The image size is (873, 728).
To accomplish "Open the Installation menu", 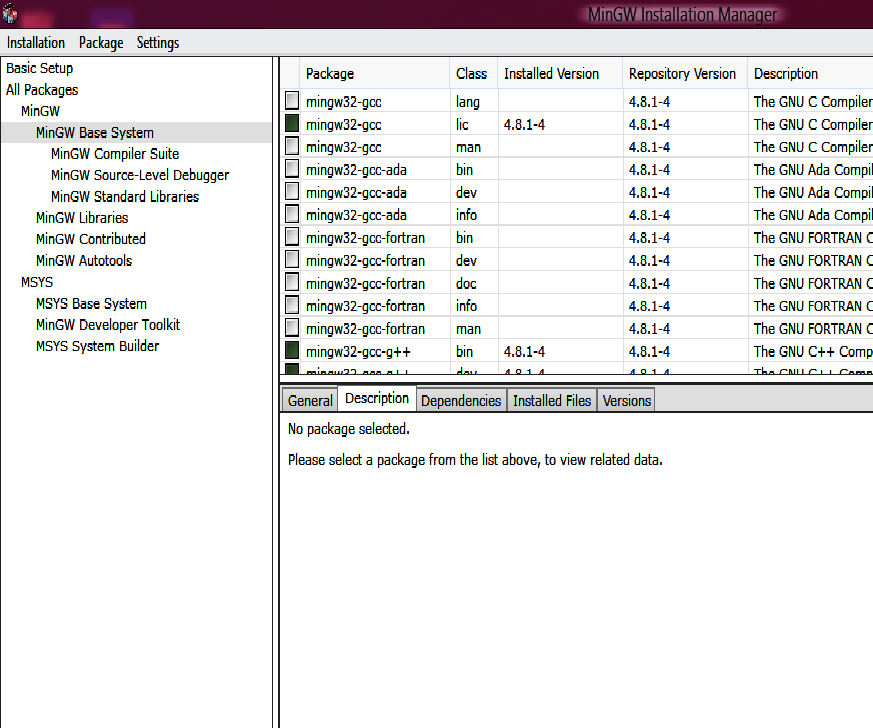I will (x=36, y=43).
